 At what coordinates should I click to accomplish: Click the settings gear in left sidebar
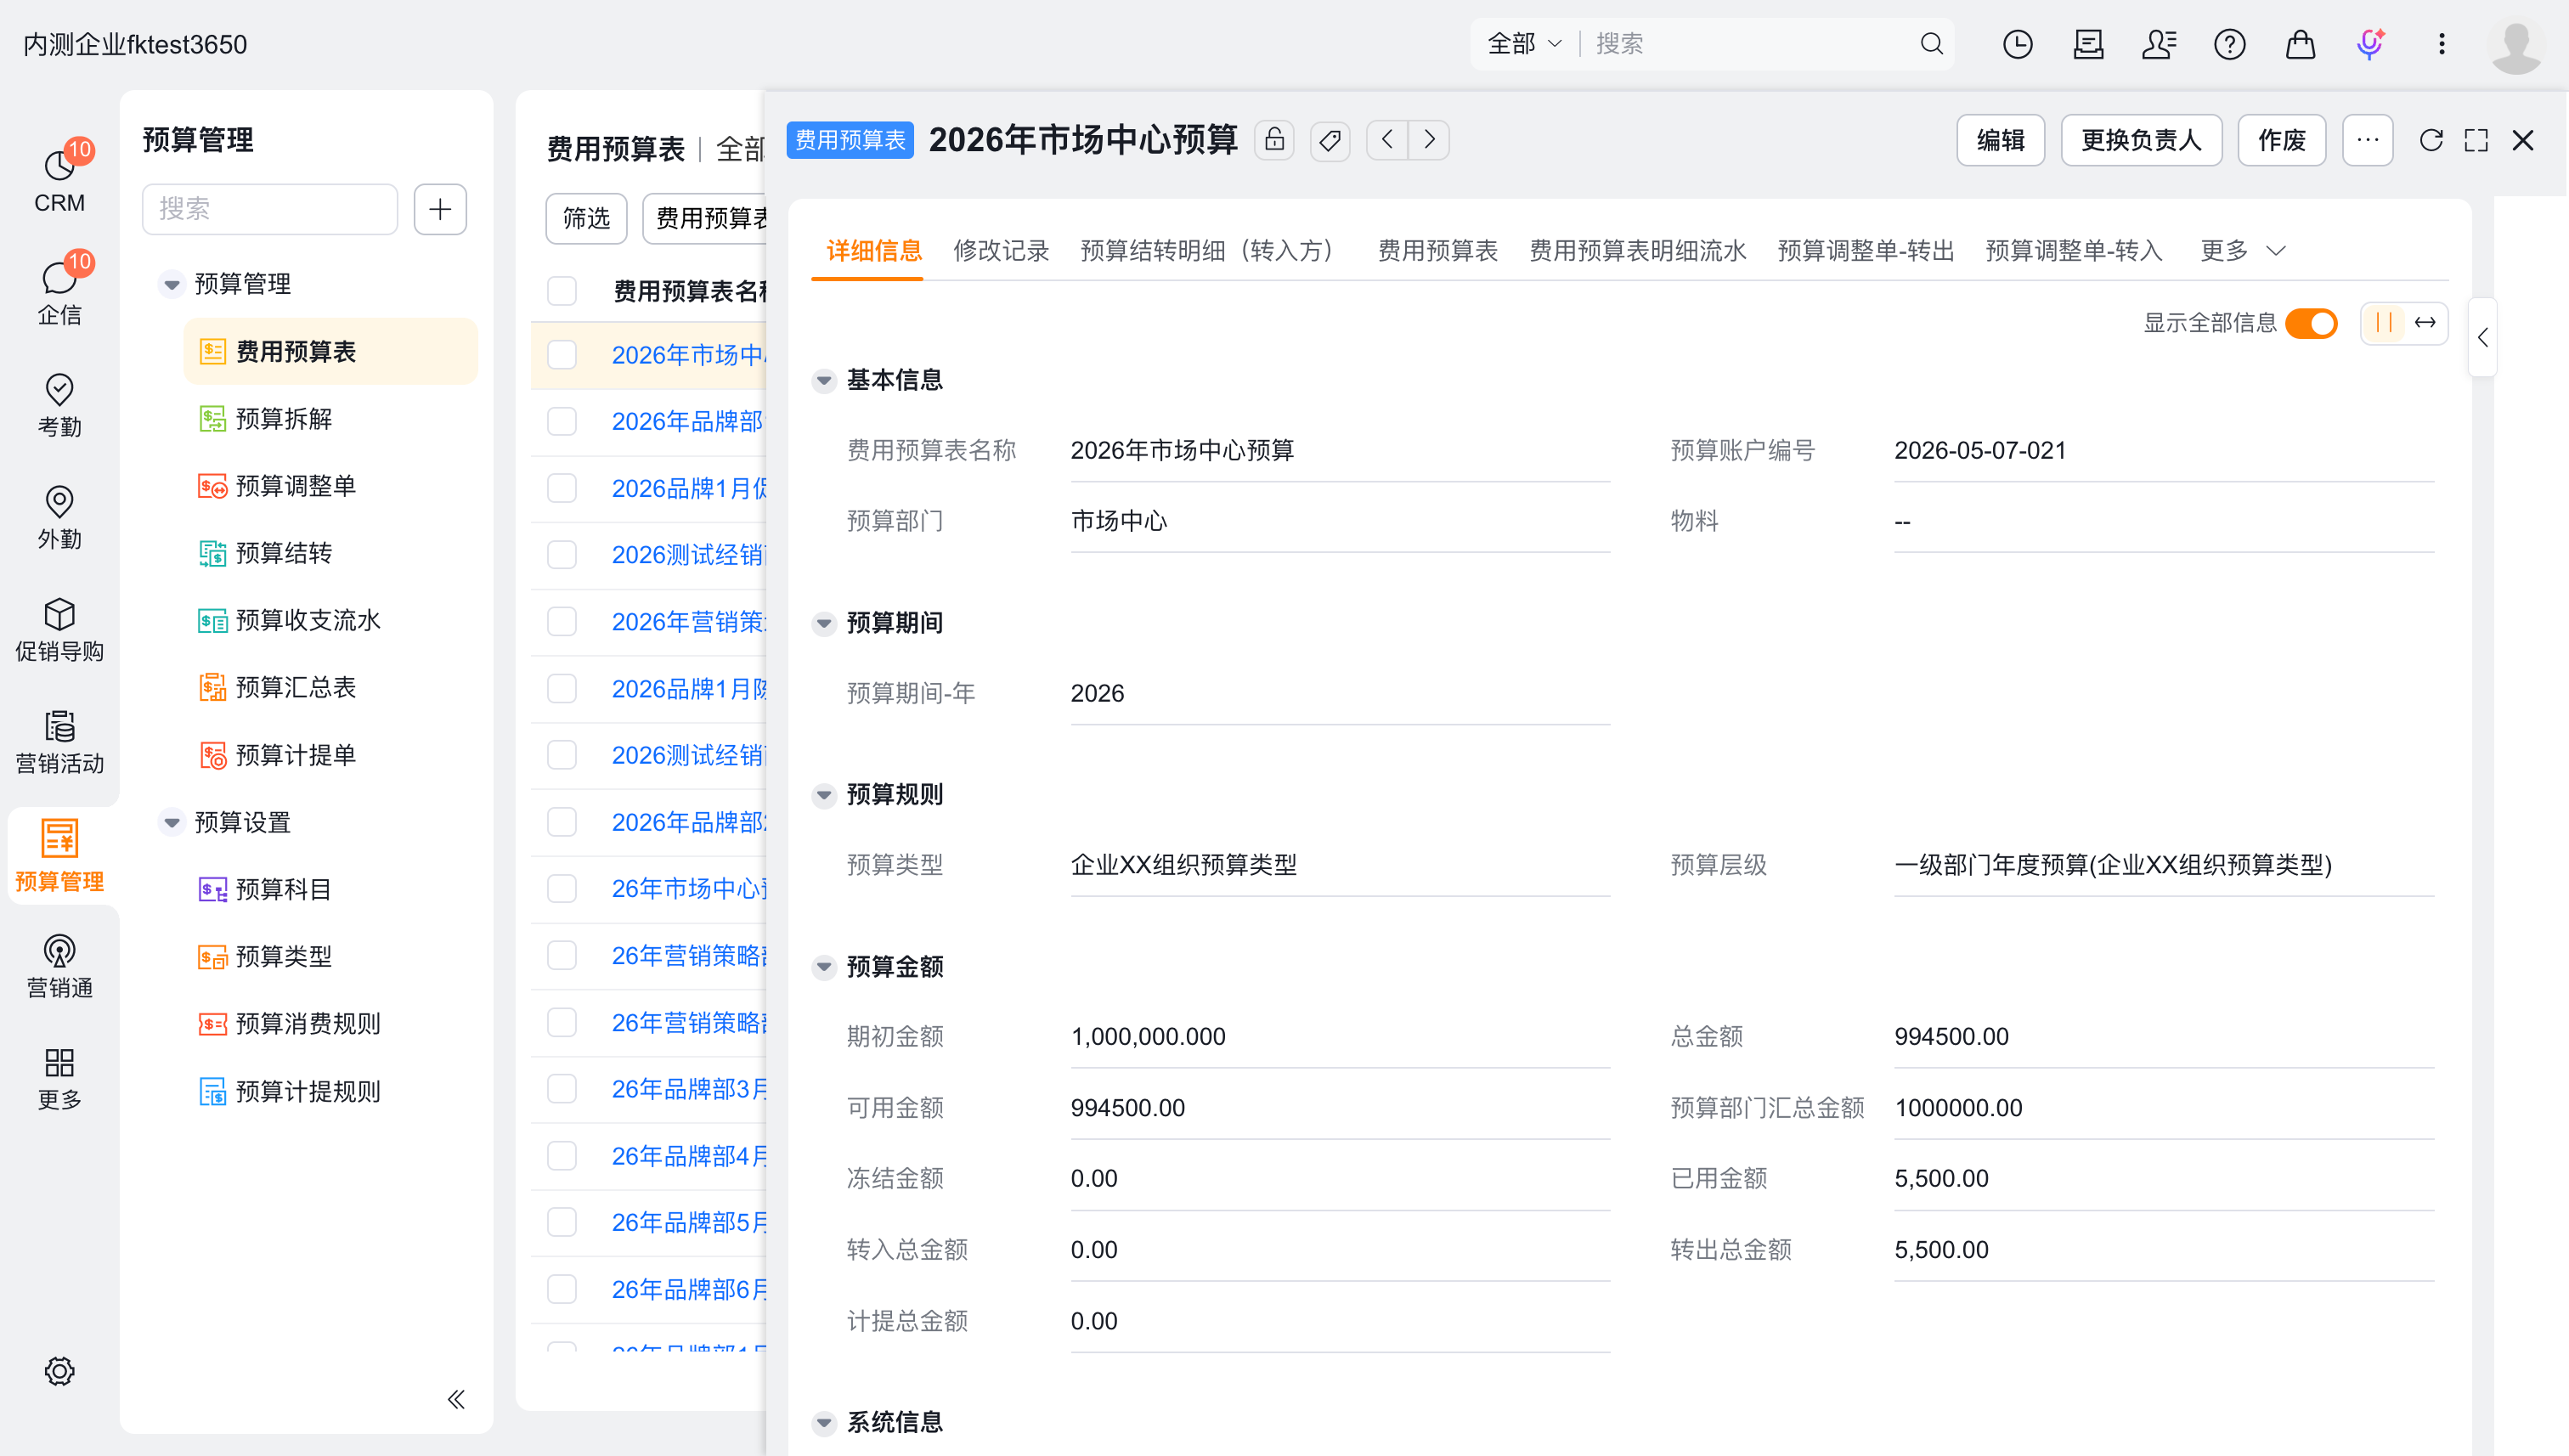tap(59, 1371)
